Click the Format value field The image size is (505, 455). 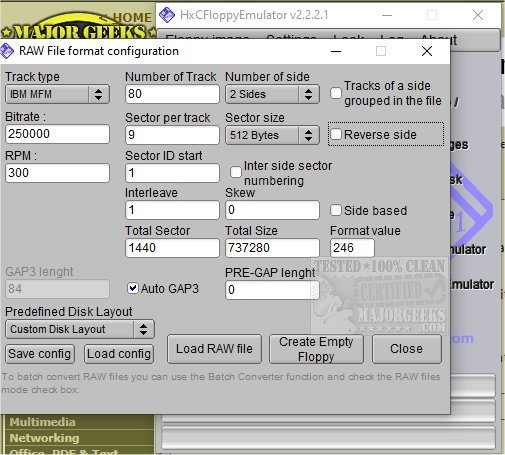(352, 248)
